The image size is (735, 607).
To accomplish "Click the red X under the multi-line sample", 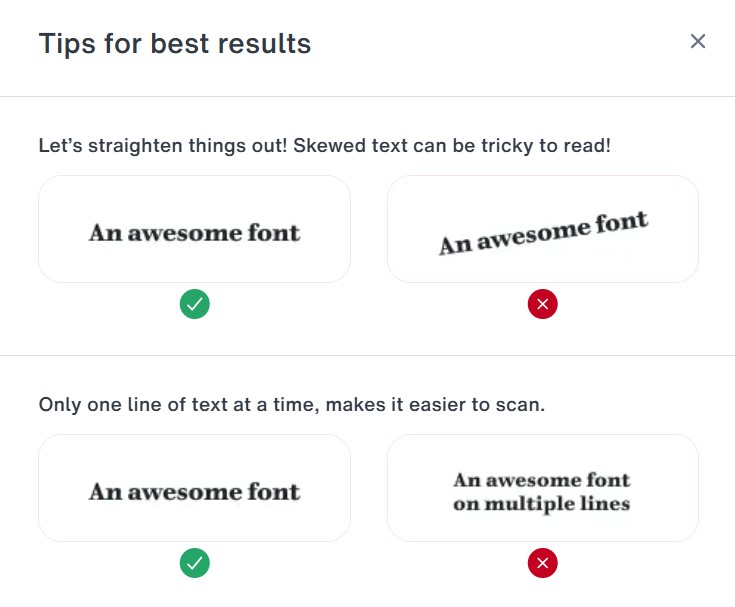I will click(x=542, y=563).
